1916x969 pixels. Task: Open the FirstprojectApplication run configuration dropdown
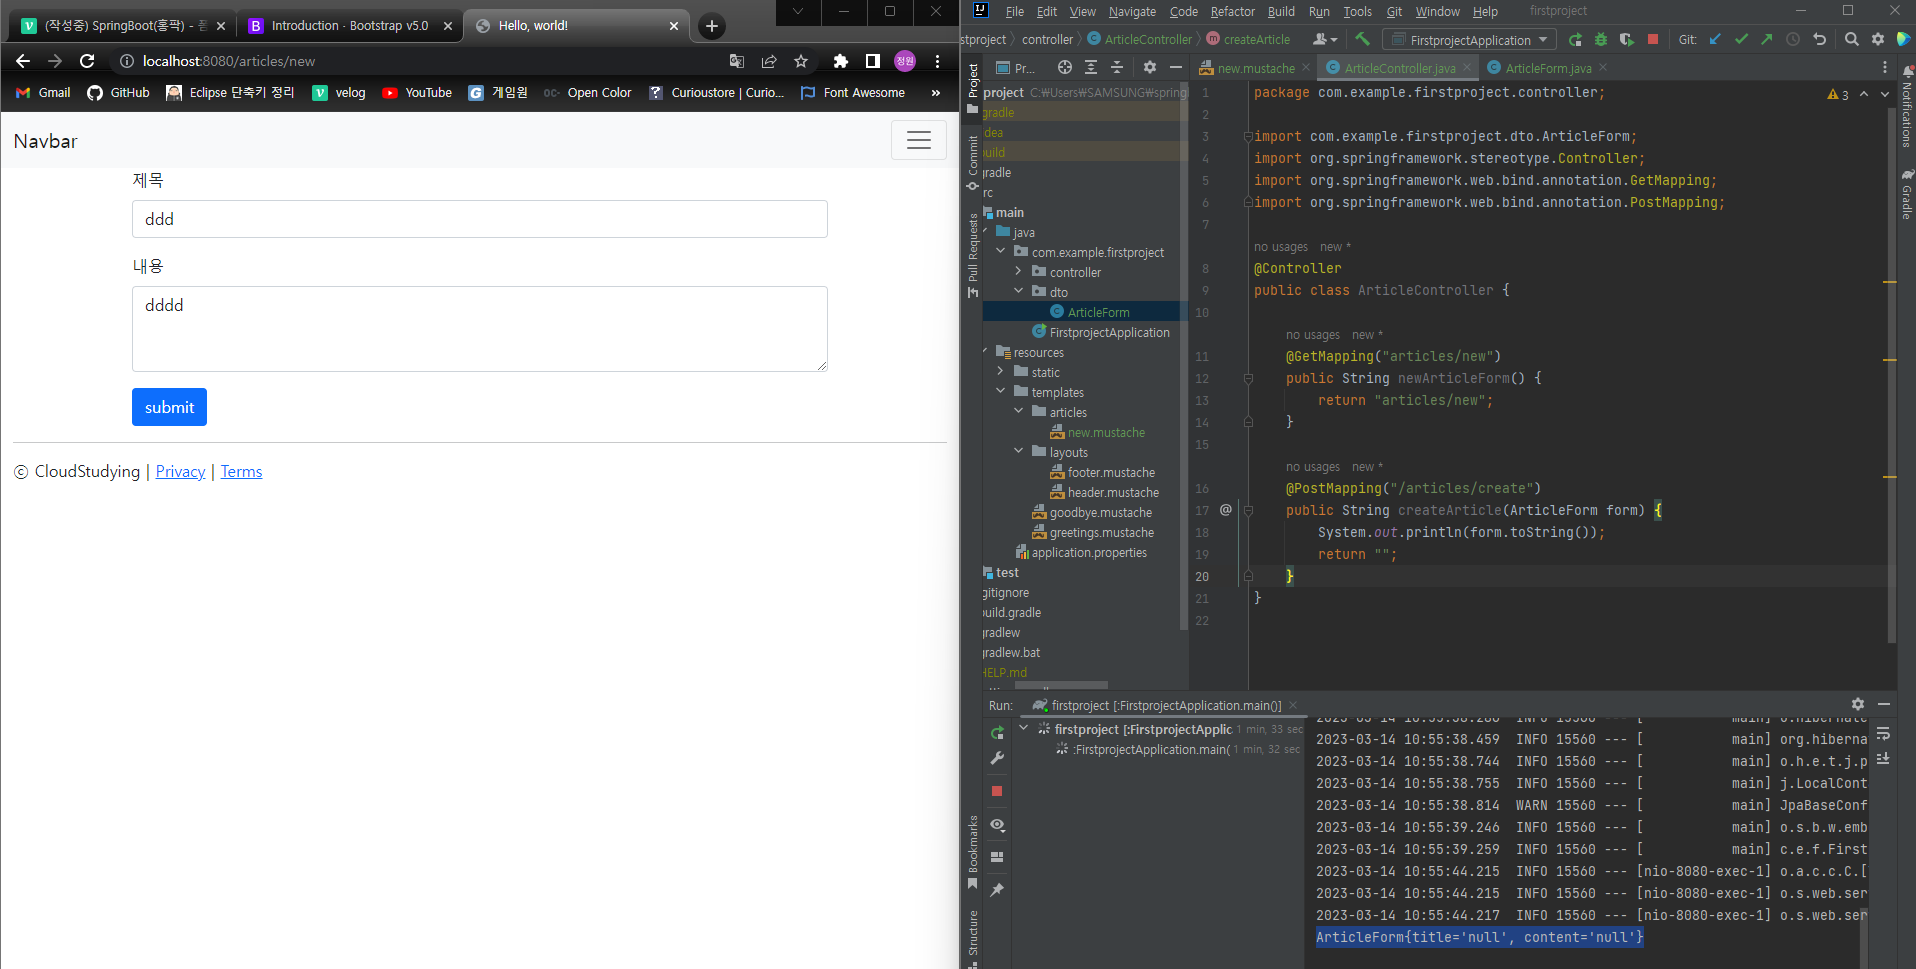coord(1469,39)
